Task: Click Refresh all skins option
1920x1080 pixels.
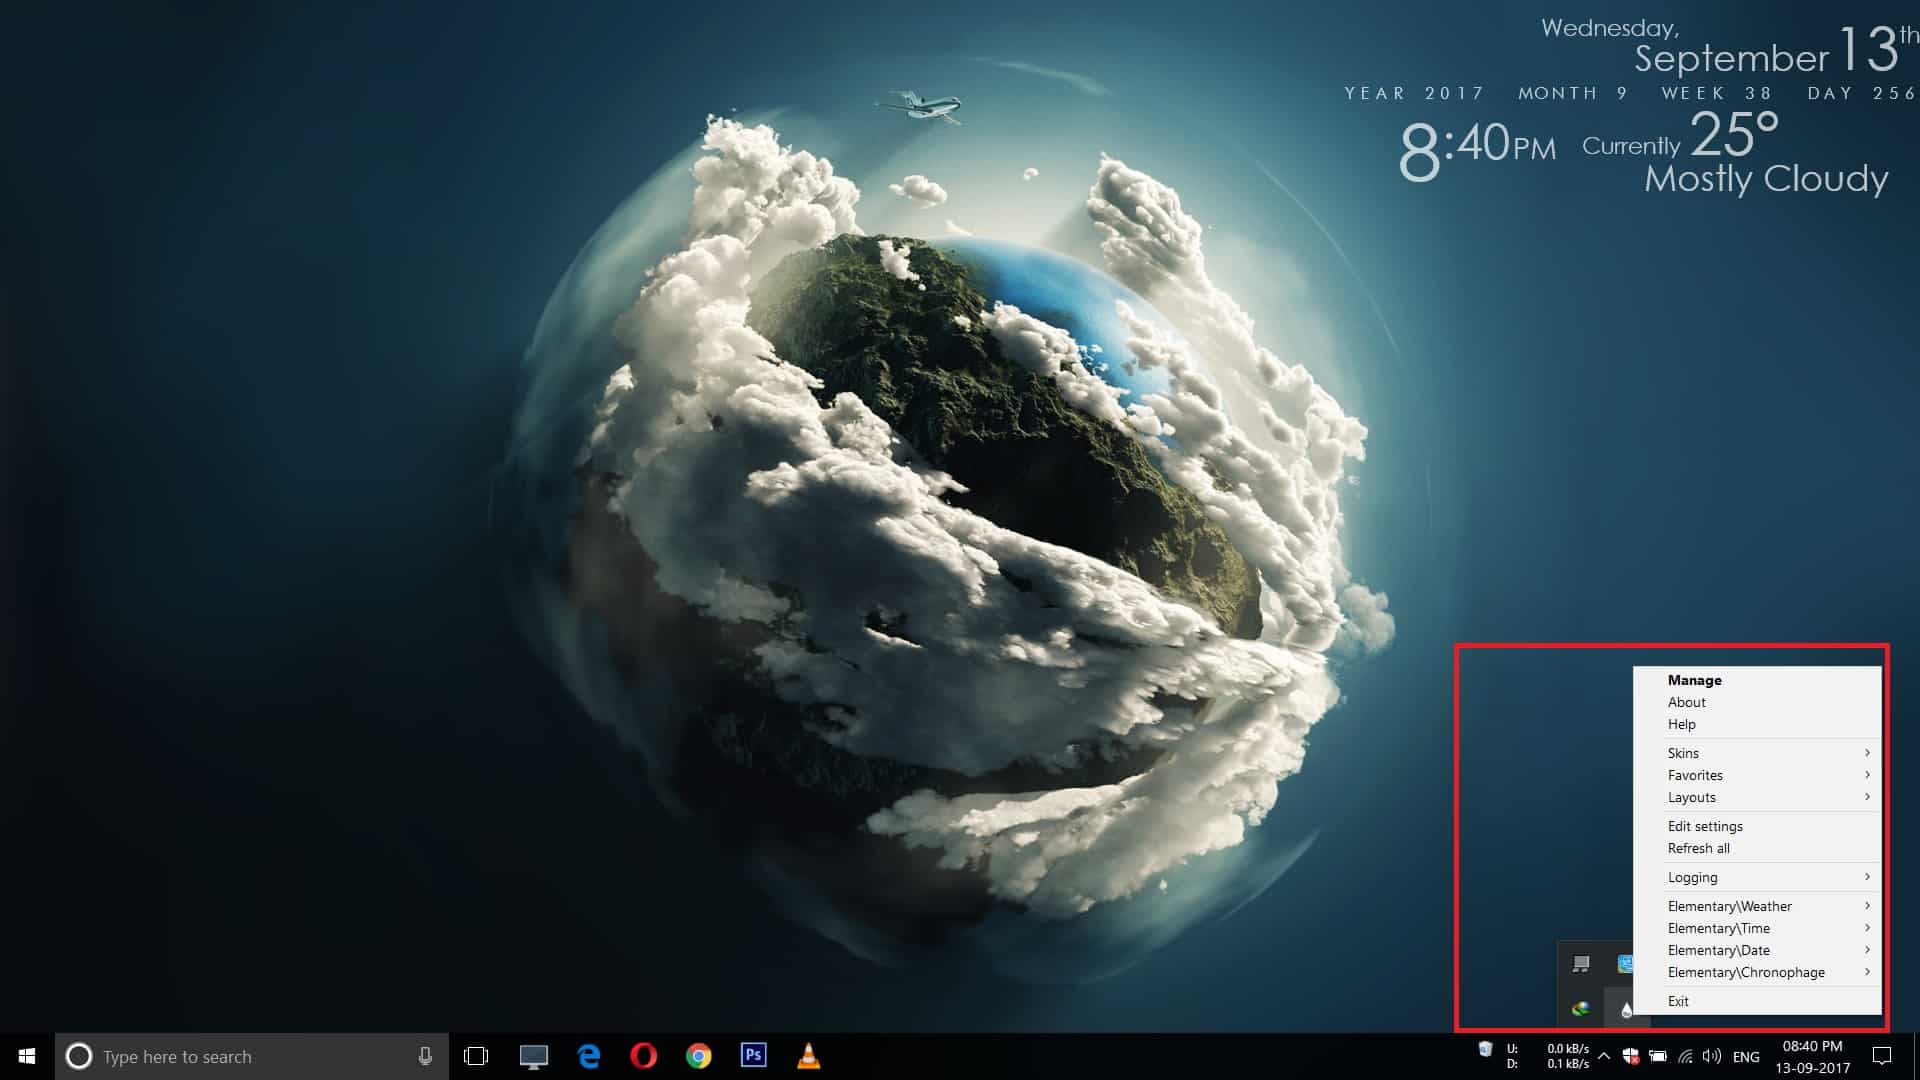Action: 1698,848
